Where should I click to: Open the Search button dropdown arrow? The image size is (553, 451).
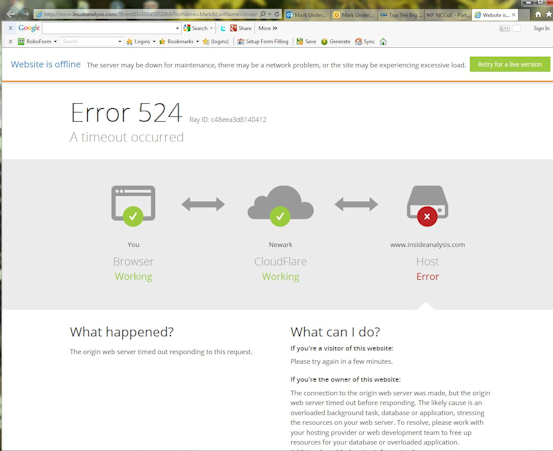pos(211,28)
